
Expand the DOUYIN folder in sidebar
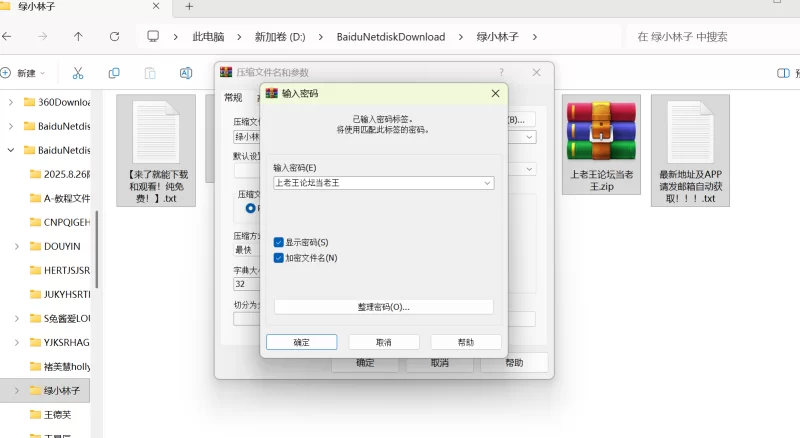(16, 246)
